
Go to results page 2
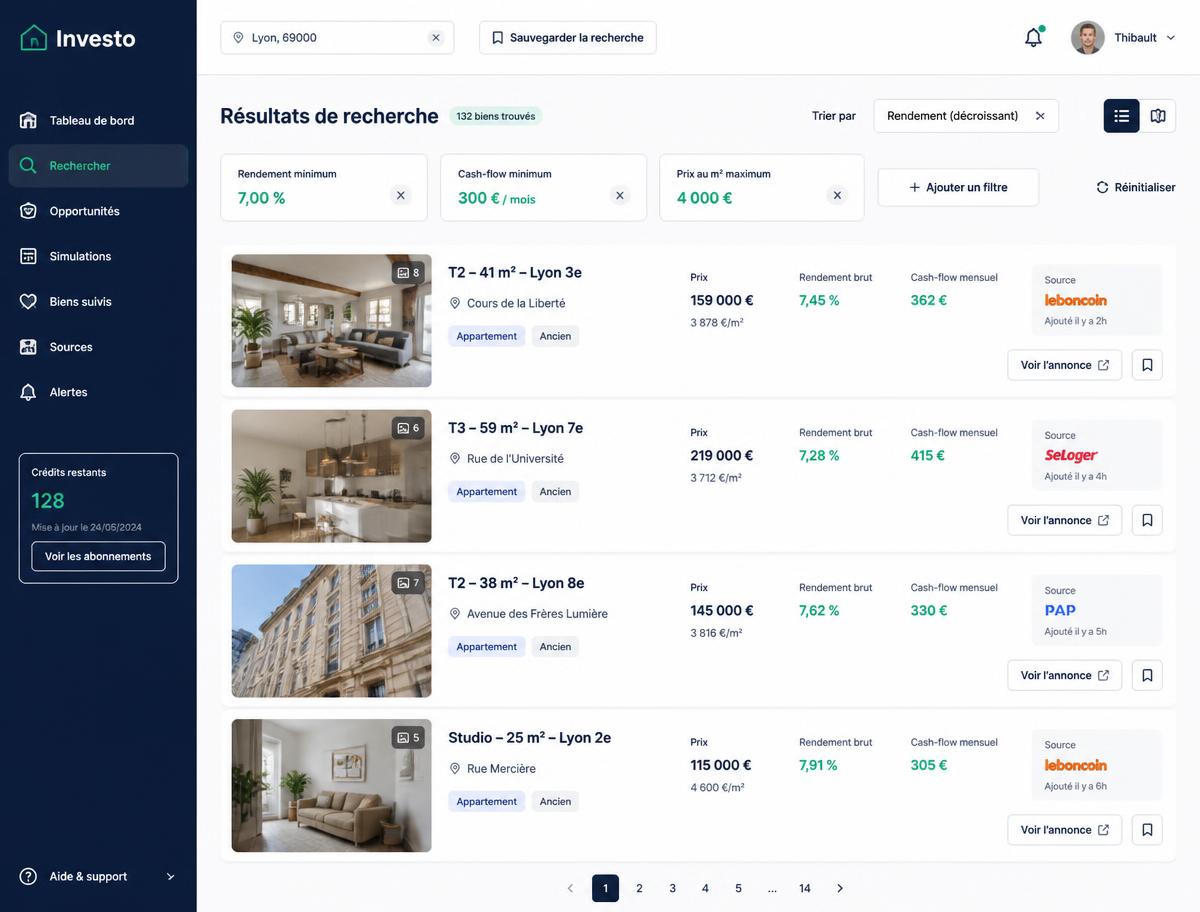pos(639,888)
